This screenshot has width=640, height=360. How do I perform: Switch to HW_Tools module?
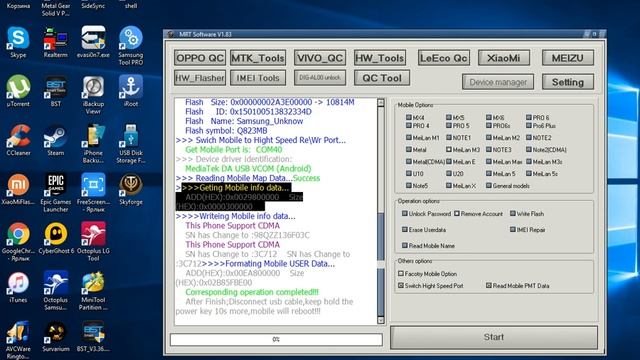coord(380,58)
